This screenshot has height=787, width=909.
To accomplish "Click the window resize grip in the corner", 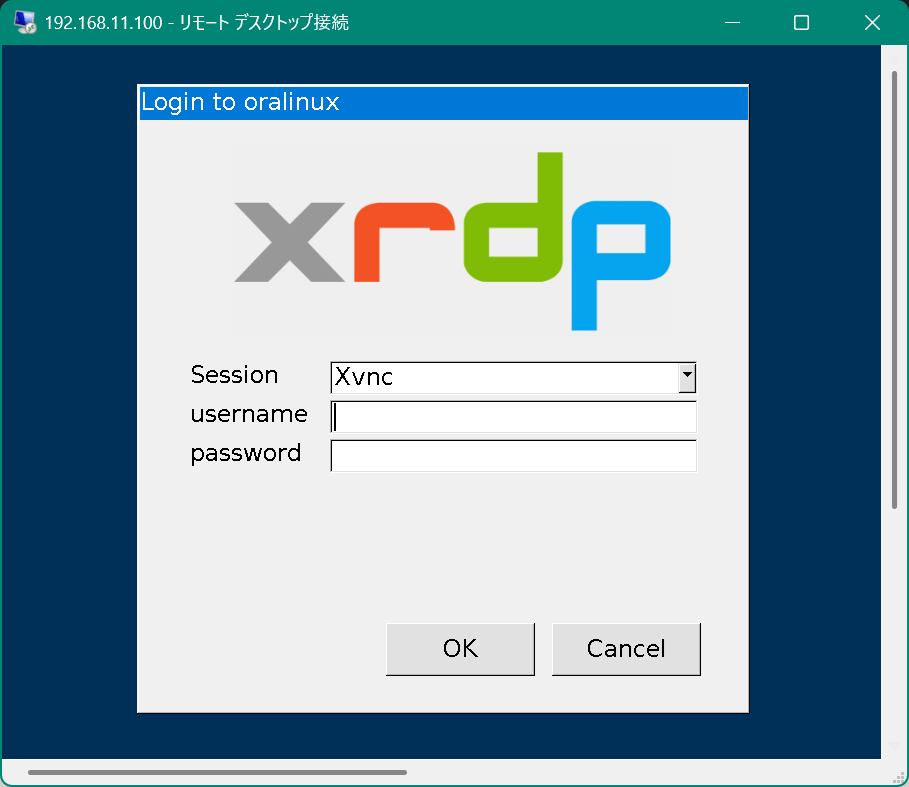I will (899, 777).
